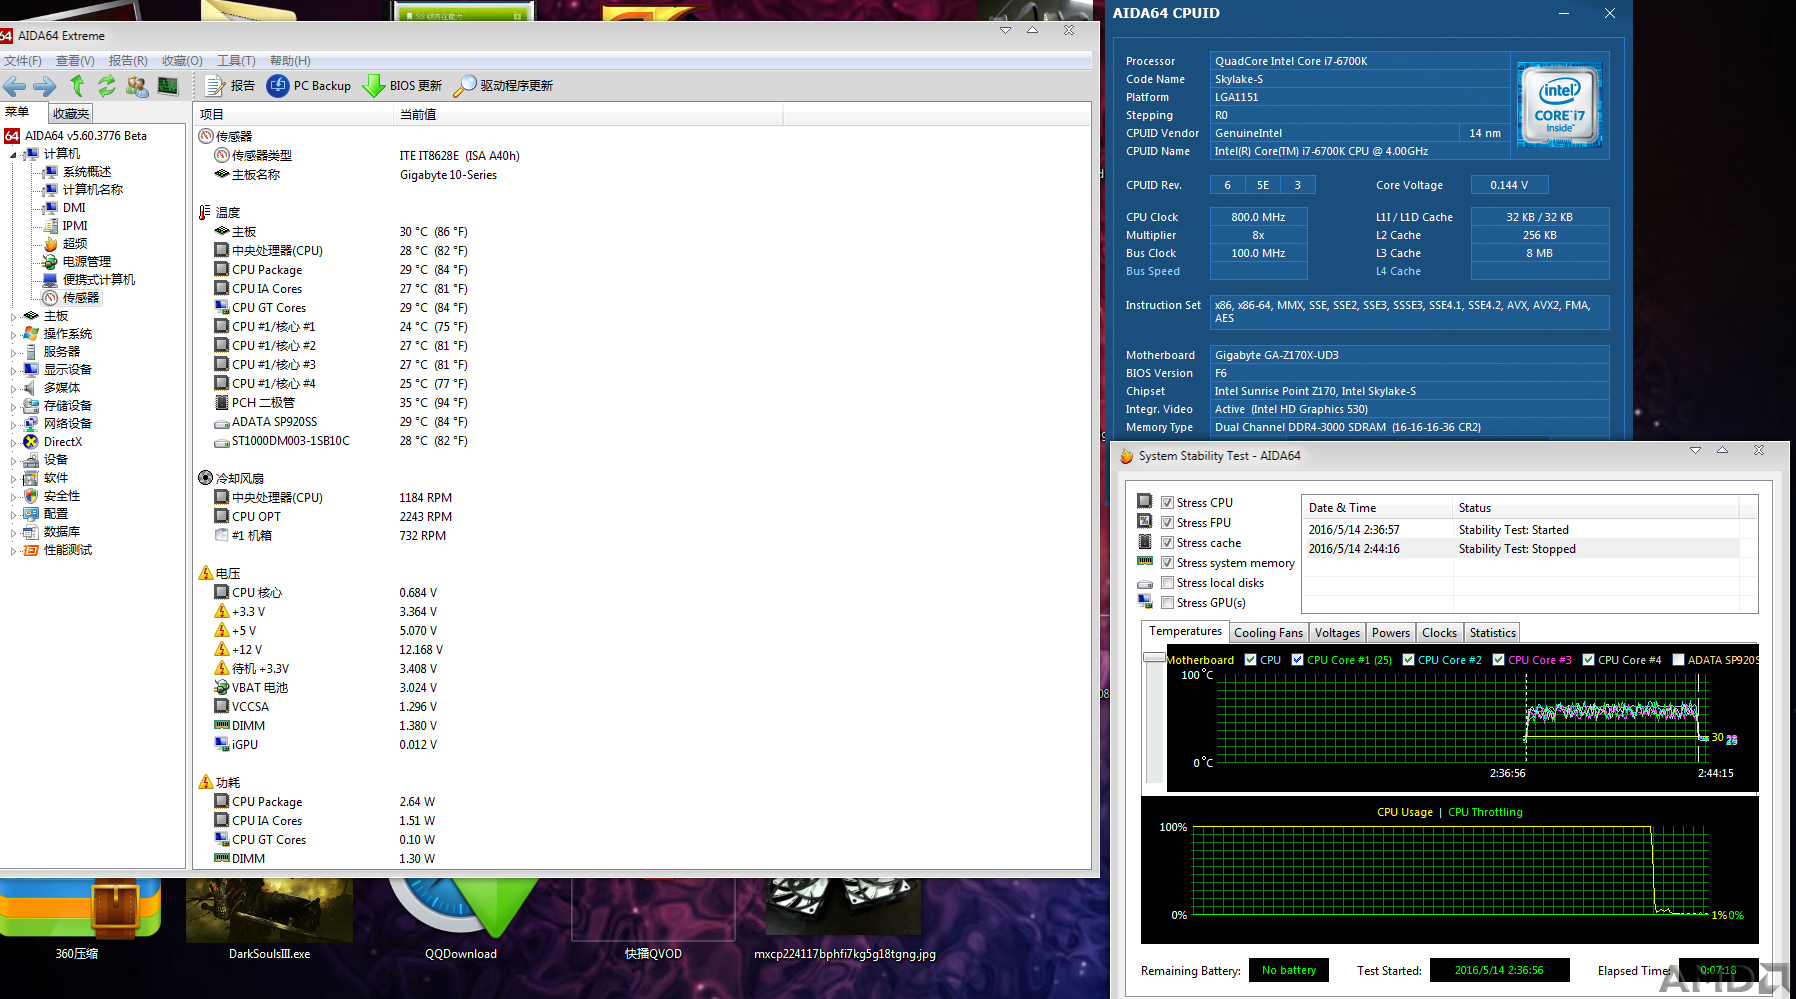Viewport: 1796px width, 999px height.
Task: Toggle the Stress FPU checkbox
Action: (1167, 523)
